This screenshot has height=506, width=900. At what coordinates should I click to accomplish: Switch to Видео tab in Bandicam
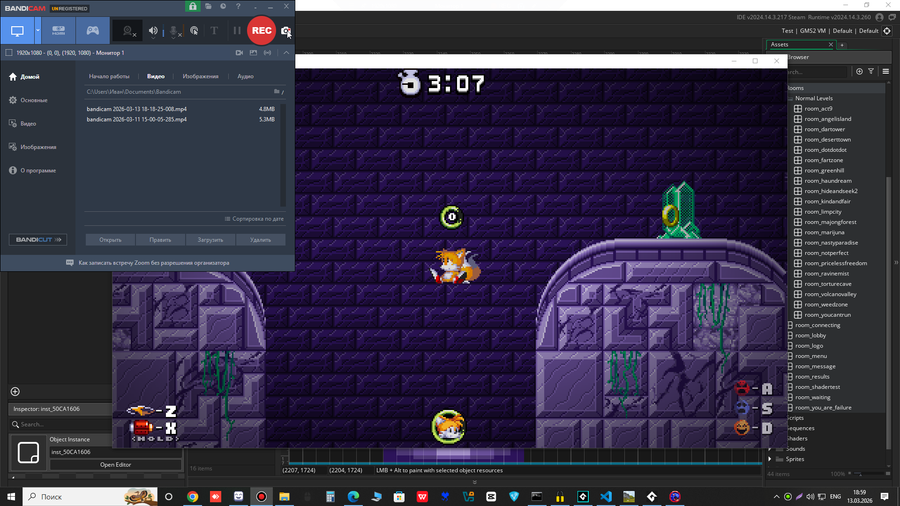(156, 76)
